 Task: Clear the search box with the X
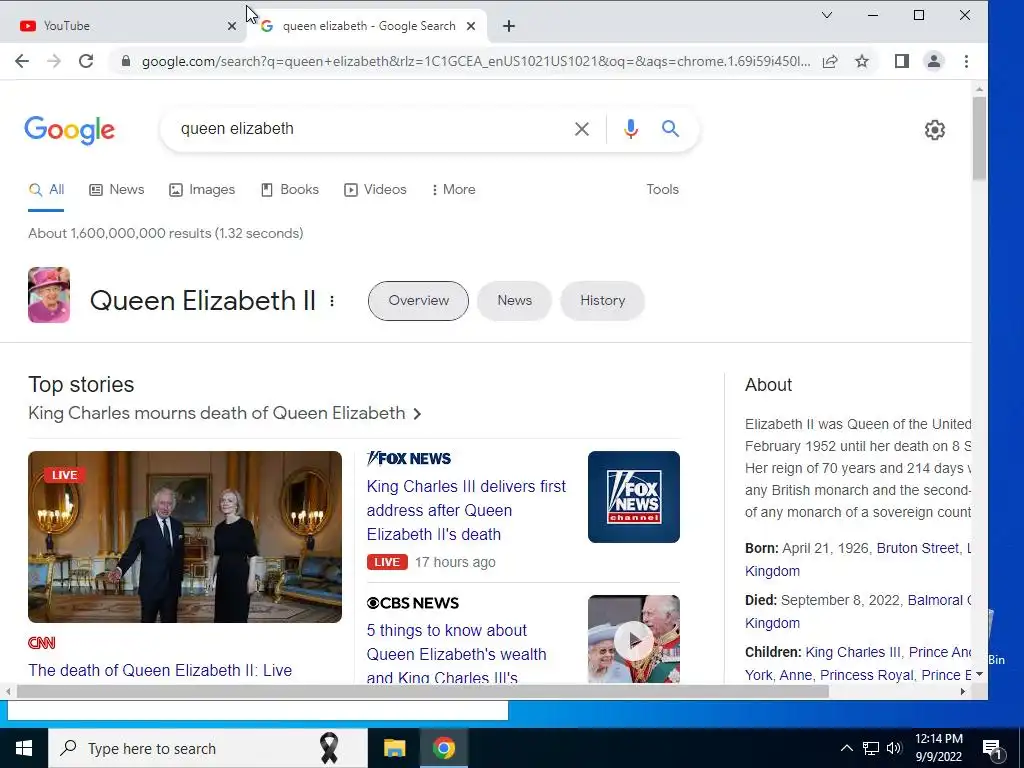(581, 129)
